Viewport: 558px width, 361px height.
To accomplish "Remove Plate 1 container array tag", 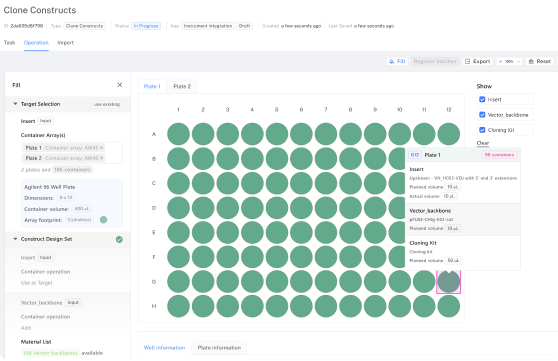I will 102,148.
